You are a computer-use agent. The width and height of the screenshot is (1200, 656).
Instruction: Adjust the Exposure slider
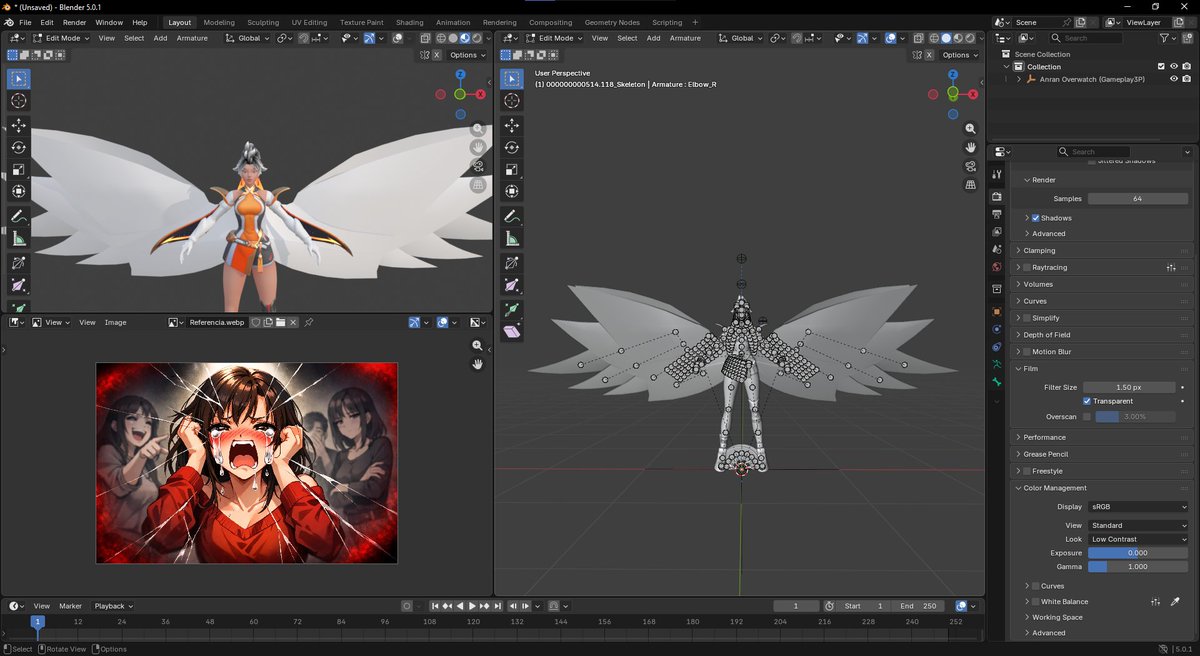coord(1138,553)
